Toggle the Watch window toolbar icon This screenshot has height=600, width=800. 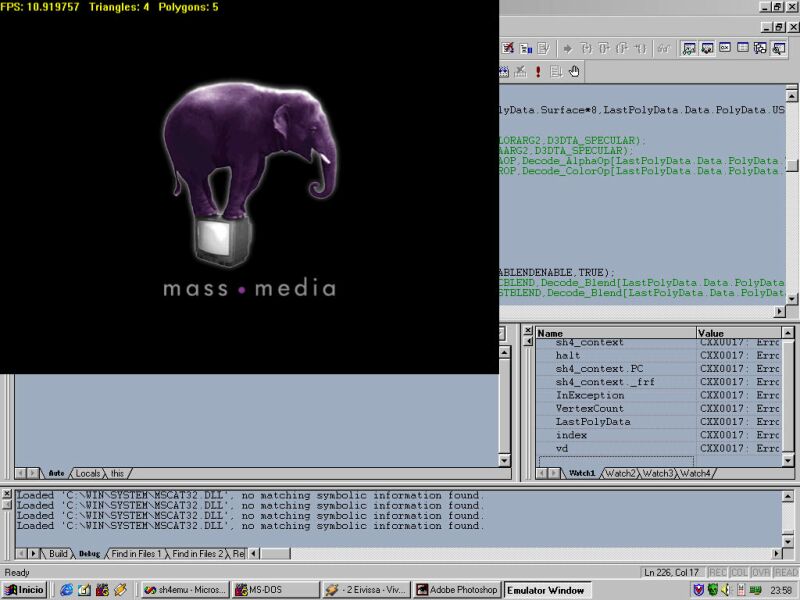pos(689,48)
